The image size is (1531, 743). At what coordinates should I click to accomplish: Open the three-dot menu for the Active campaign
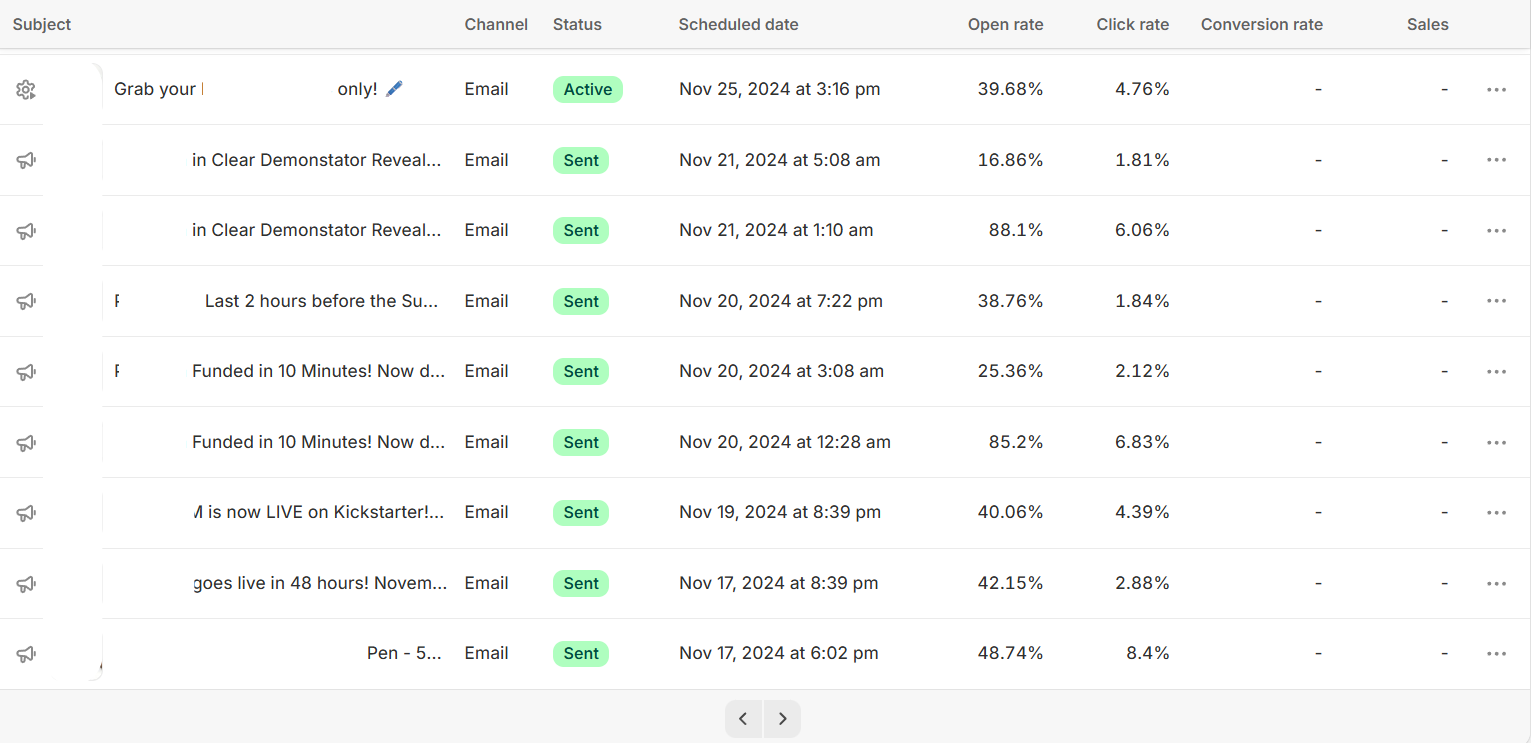[x=1496, y=90]
